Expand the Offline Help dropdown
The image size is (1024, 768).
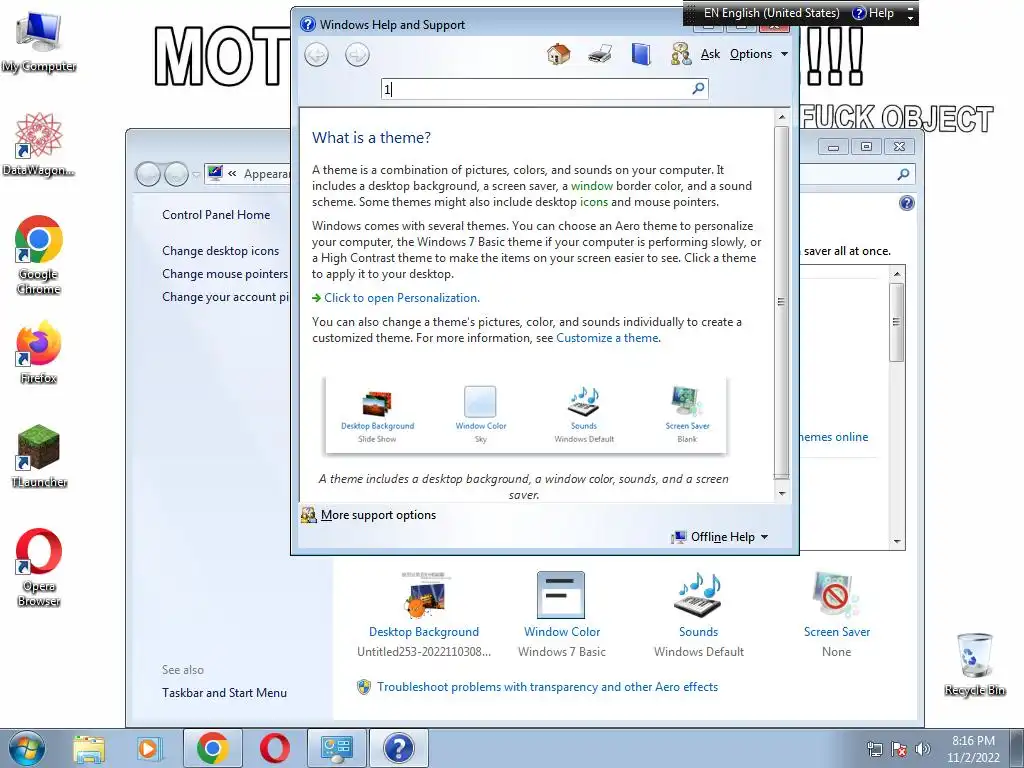pos(720,537)
